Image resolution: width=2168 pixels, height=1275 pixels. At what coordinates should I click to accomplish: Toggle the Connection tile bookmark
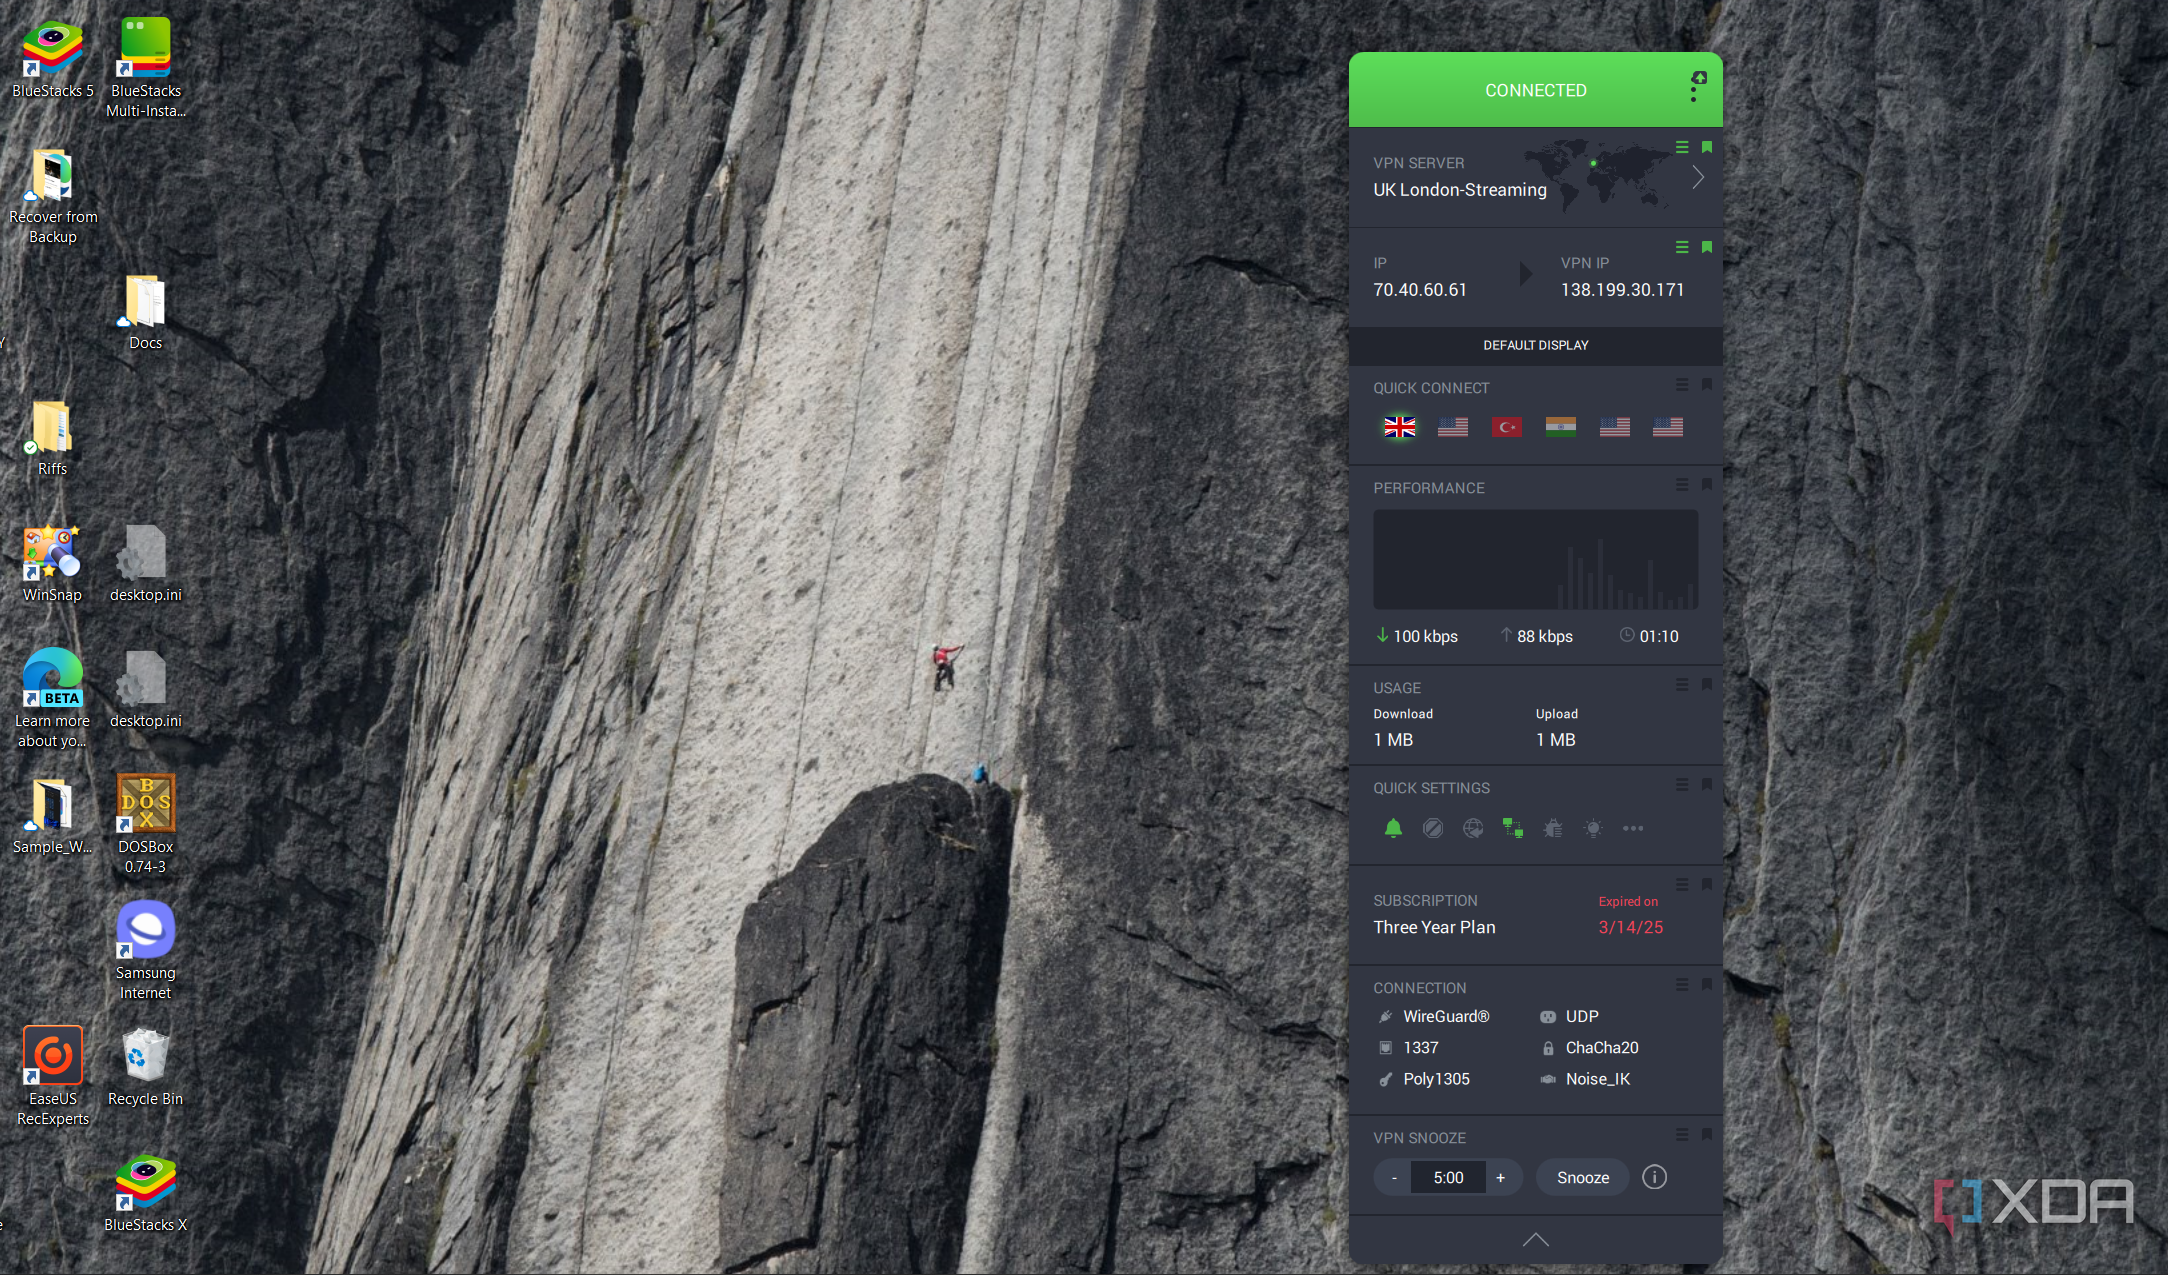(x=1707, y=985)
